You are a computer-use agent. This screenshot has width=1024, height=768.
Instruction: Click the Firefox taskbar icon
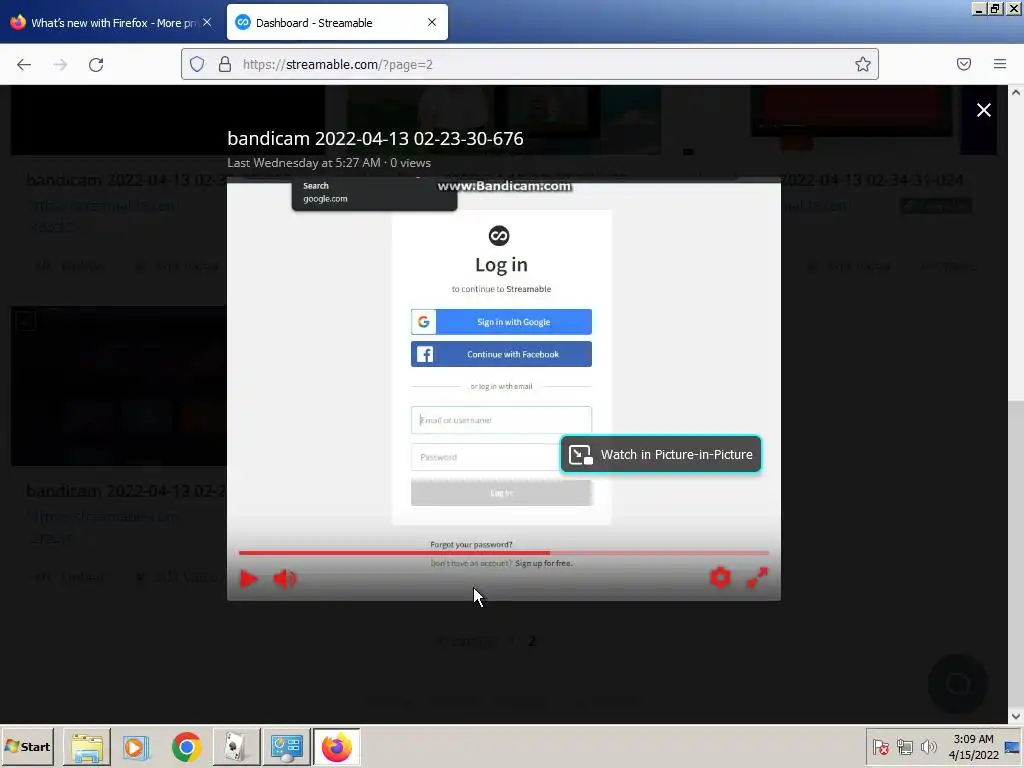(336, 746)
